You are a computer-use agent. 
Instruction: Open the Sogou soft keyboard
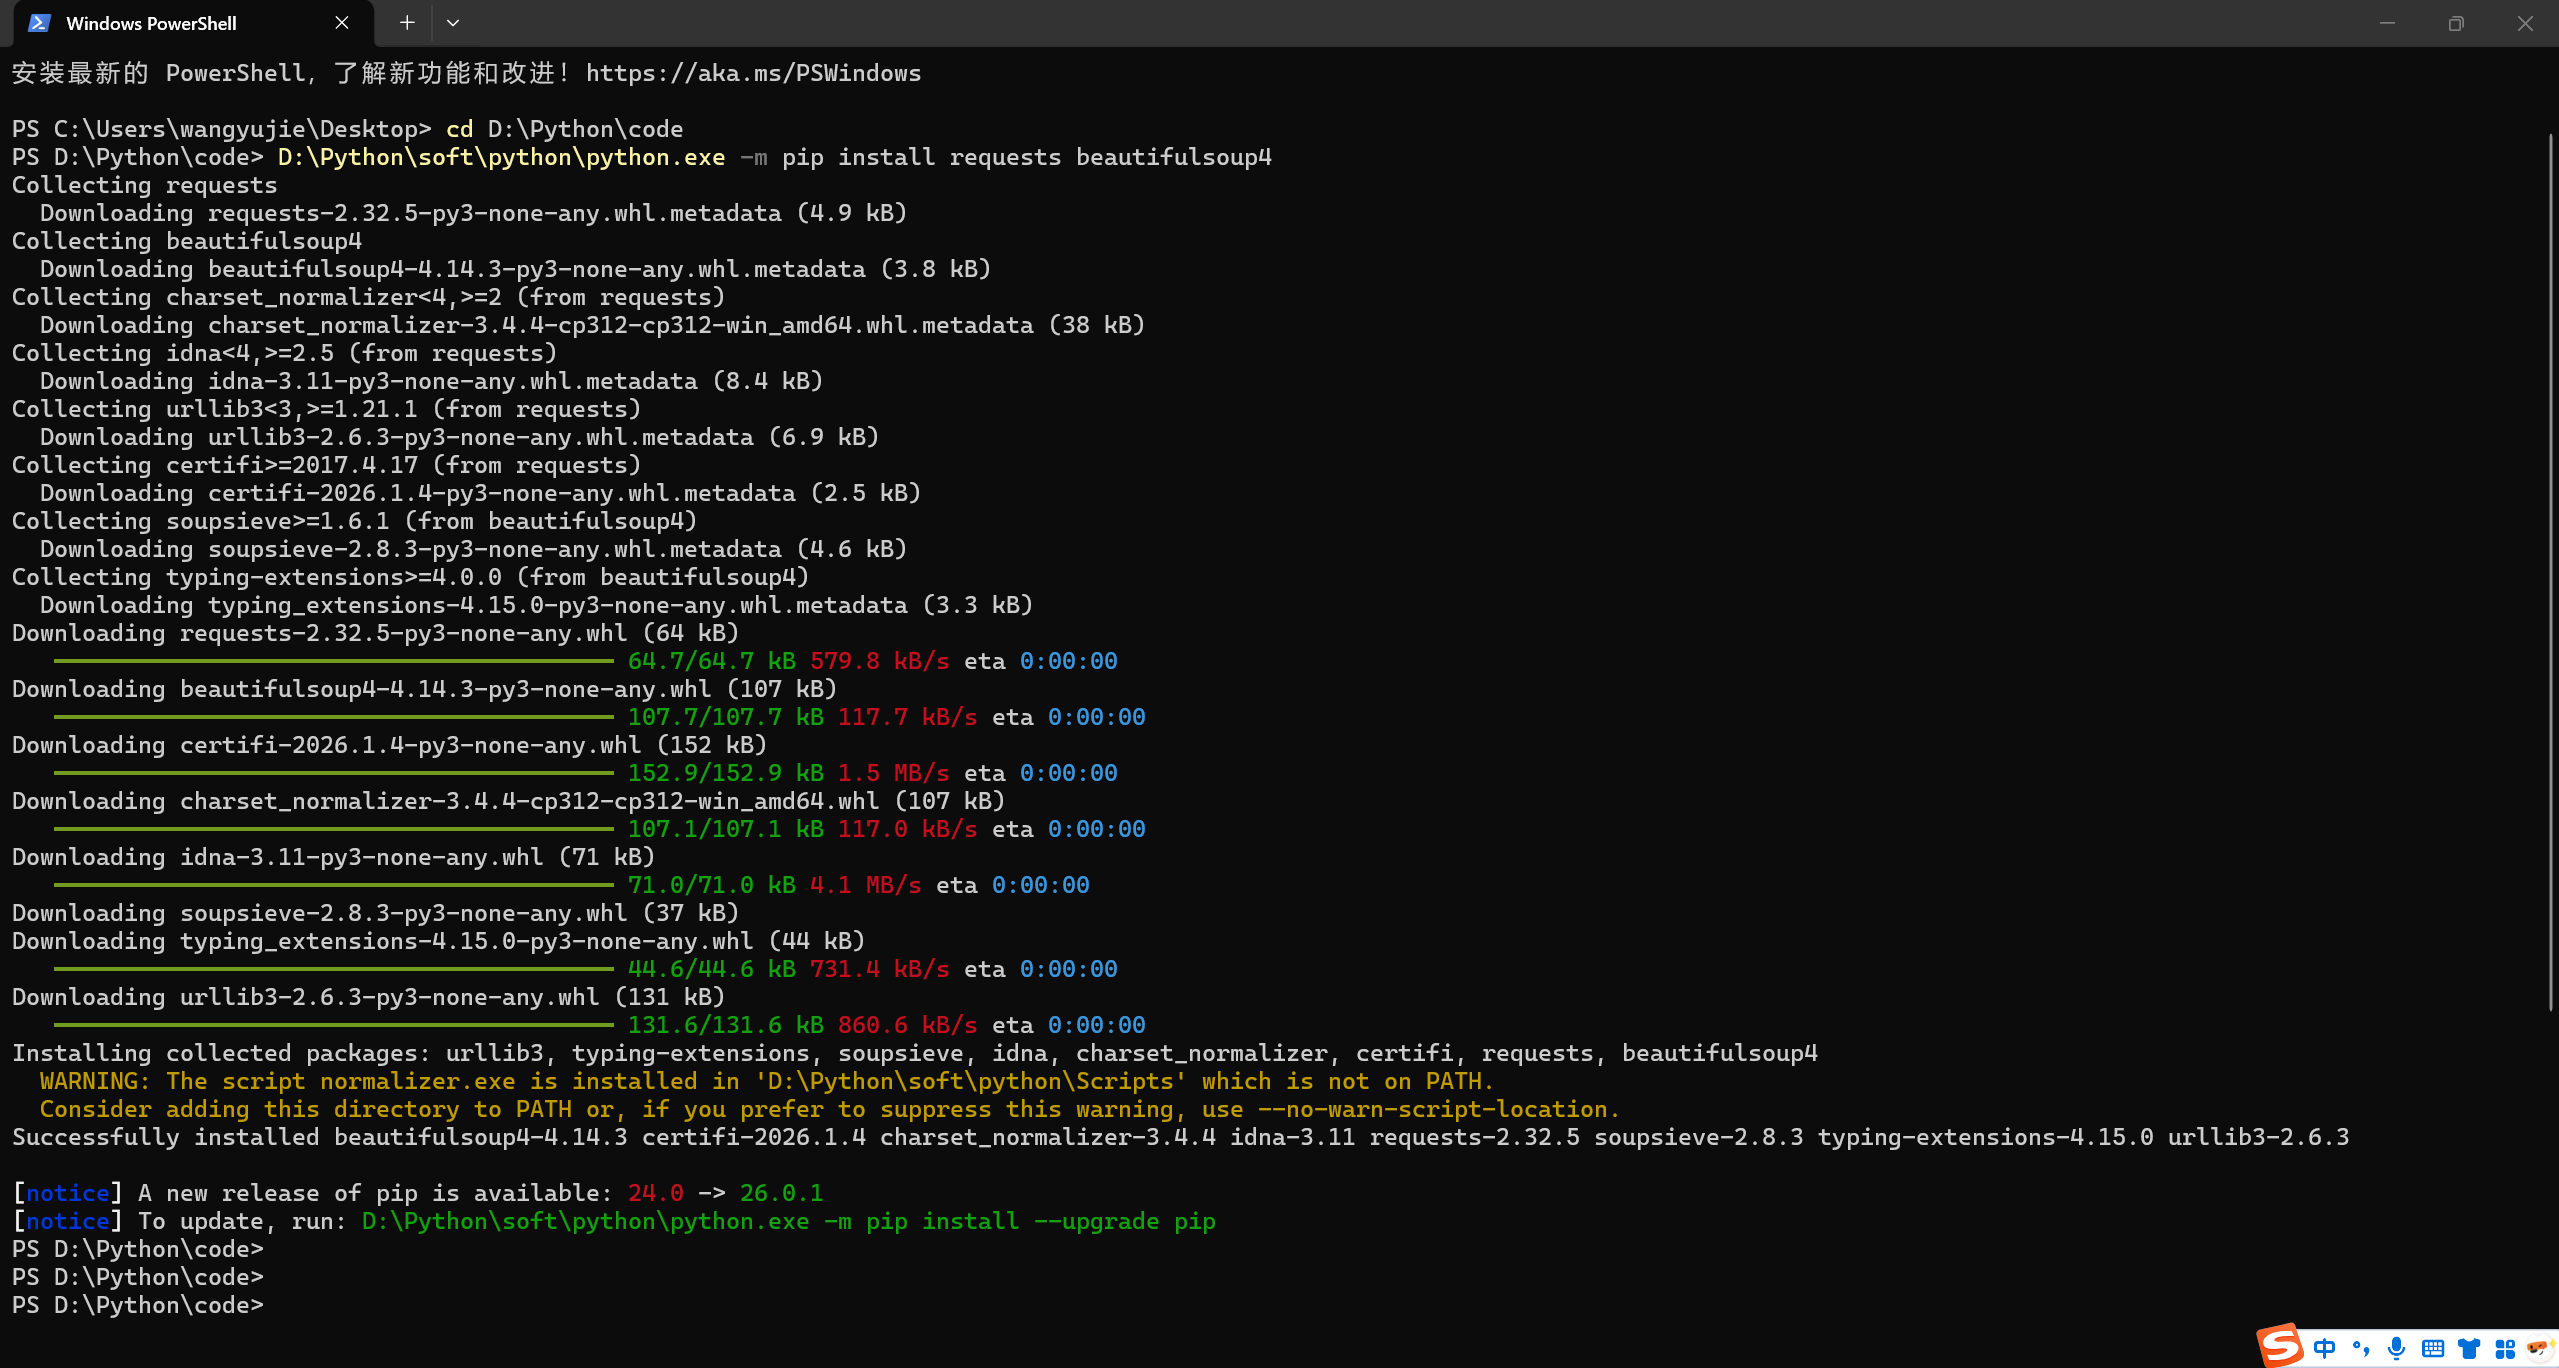(2433, 1348)
